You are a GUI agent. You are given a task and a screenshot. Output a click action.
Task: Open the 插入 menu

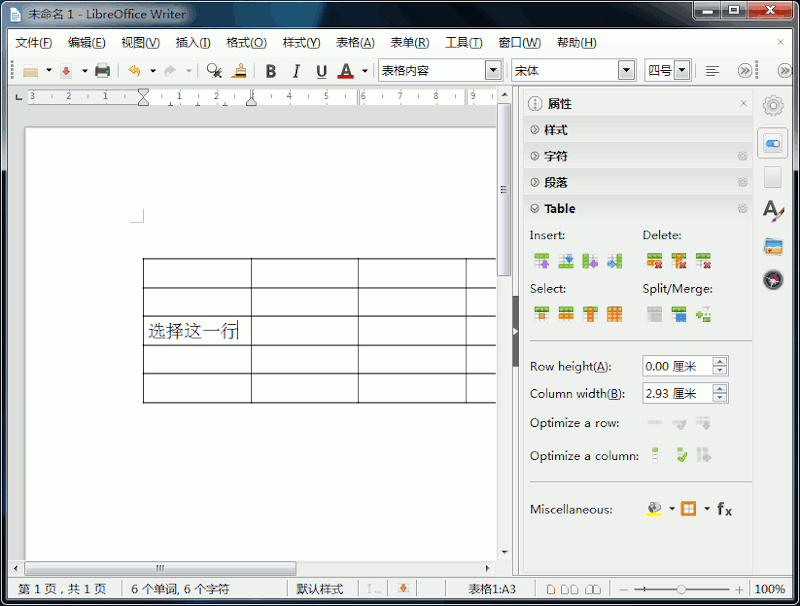click(x=192, y=43)
